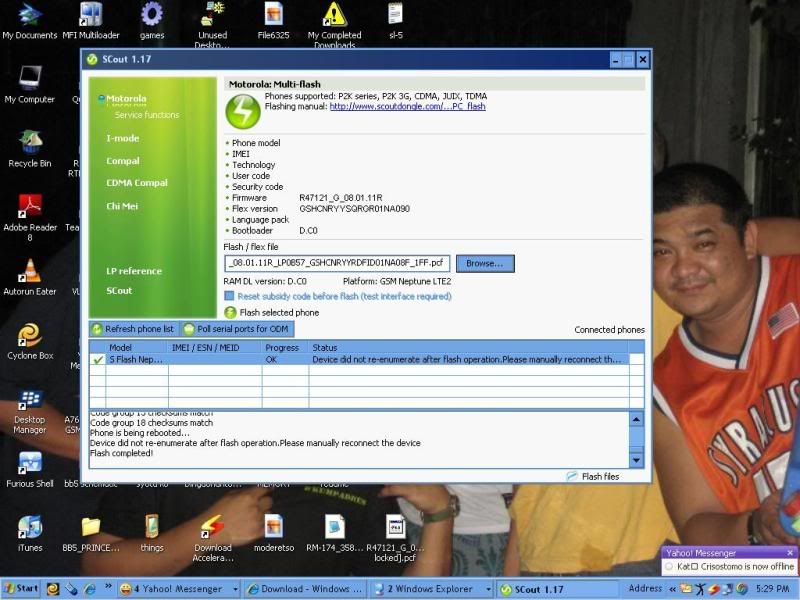Toggle checkmark for S Flash Nep phone row
This screenshot has width=800, height=600.
click(97, 360)
